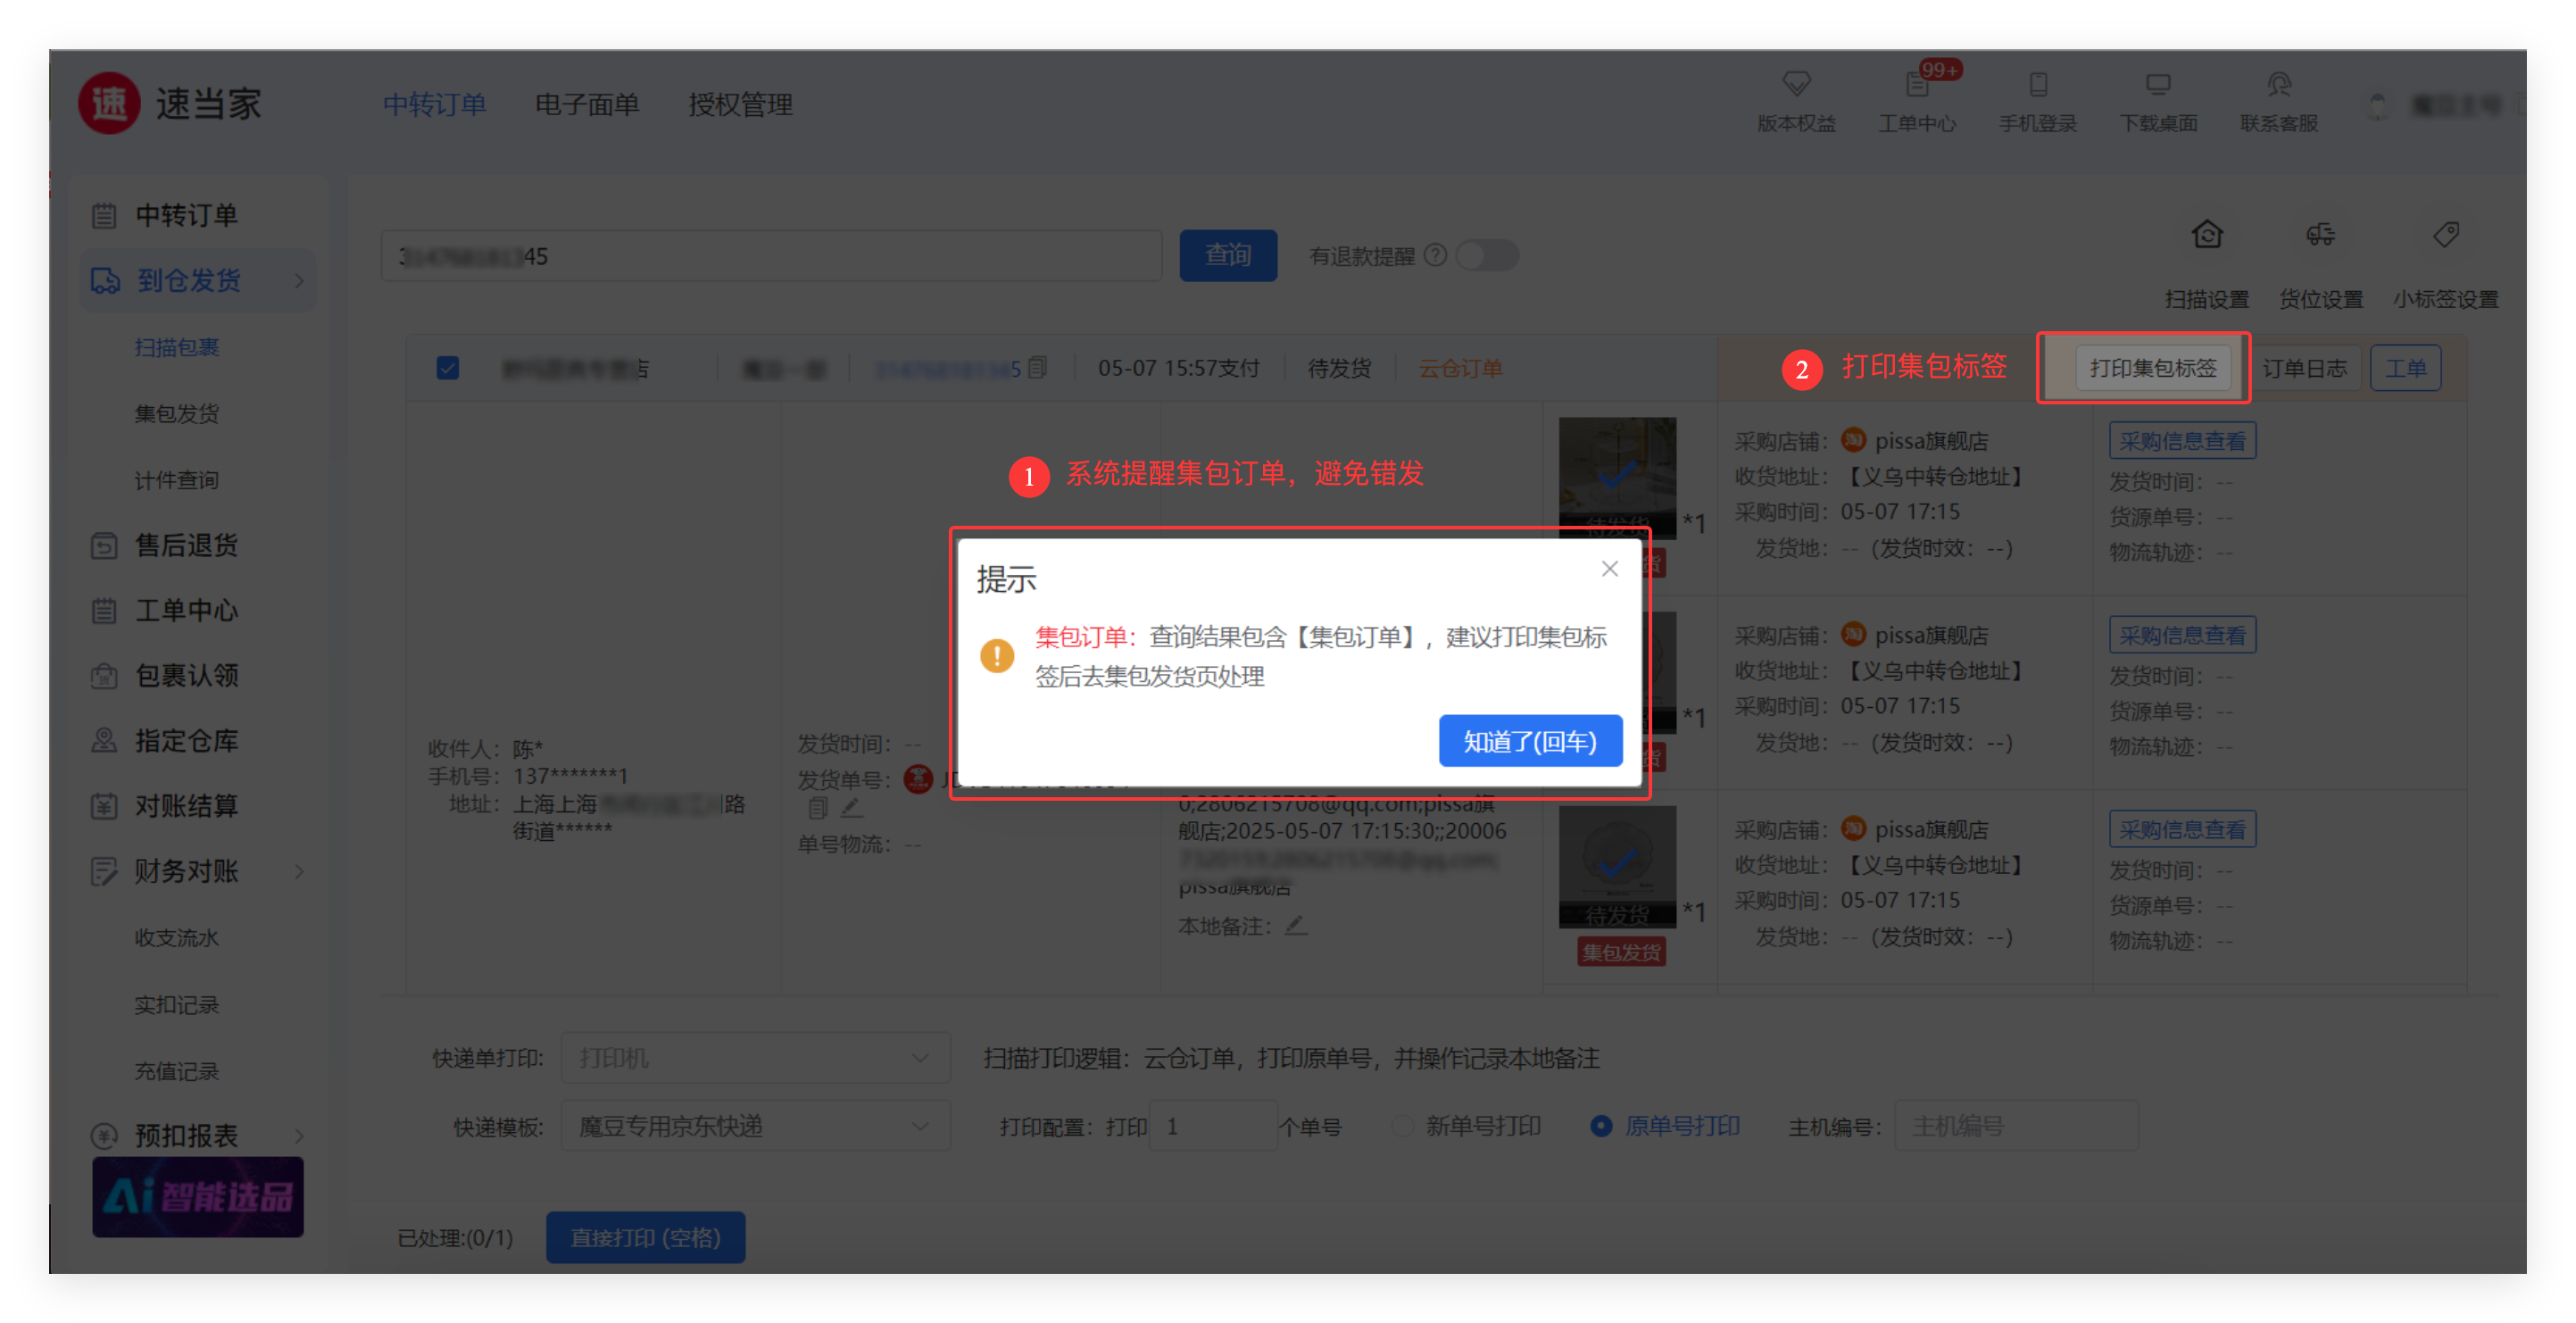Open the 小标签设置 tag icon
The image size is (2576, 1323).
2445,235
